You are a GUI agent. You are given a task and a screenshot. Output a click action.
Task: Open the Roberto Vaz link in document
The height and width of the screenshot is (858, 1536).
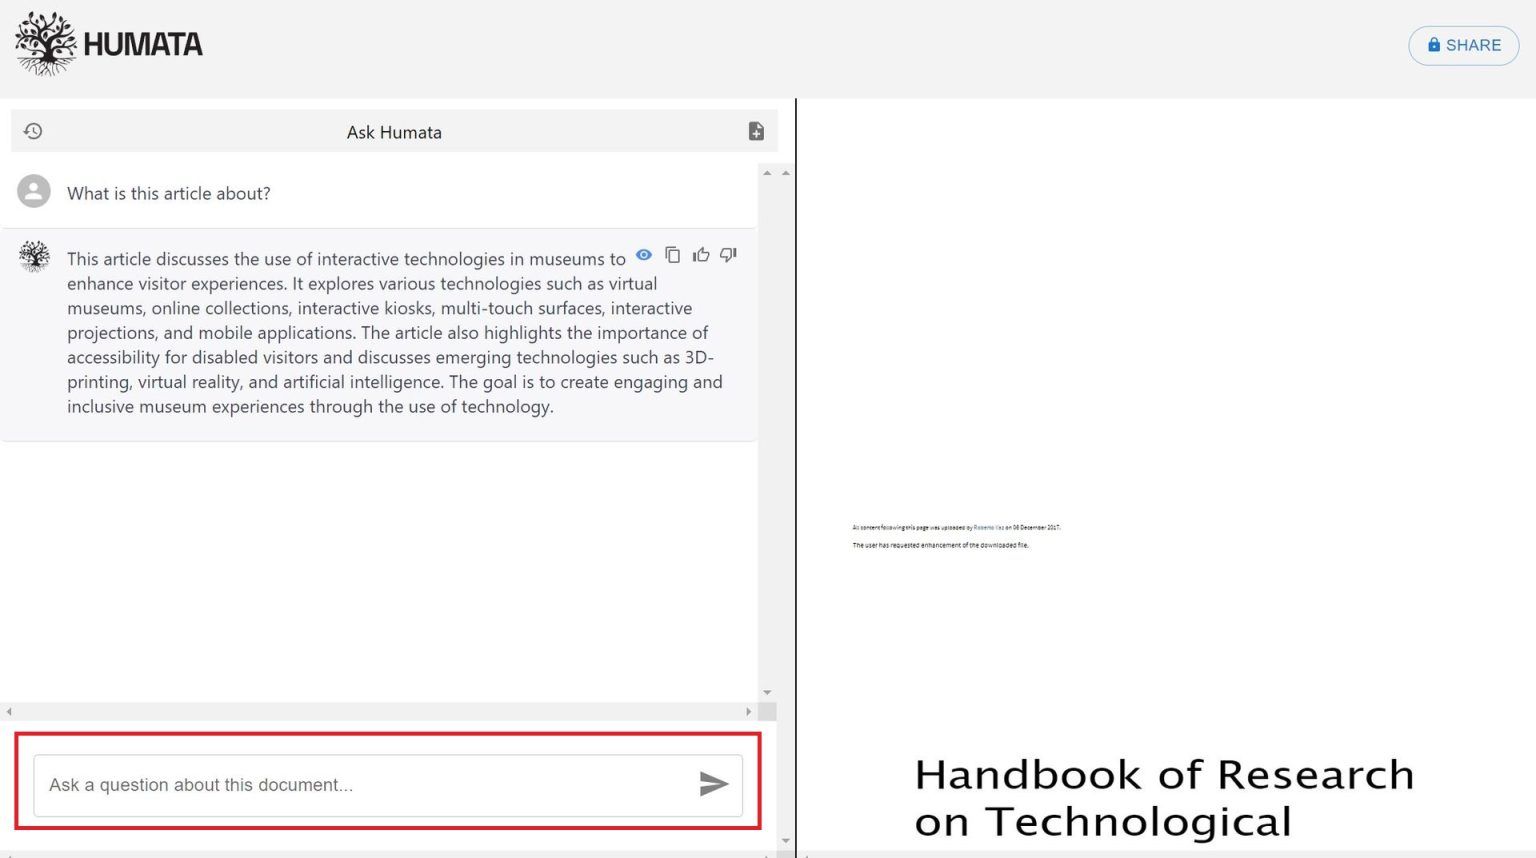[988, 527]
